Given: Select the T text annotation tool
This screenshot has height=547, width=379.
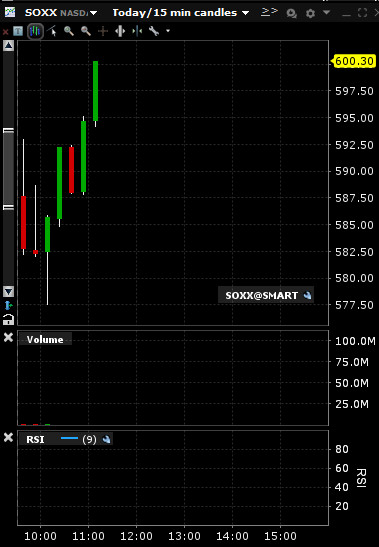Looking at the screenshot, I should tap(18, 31).
